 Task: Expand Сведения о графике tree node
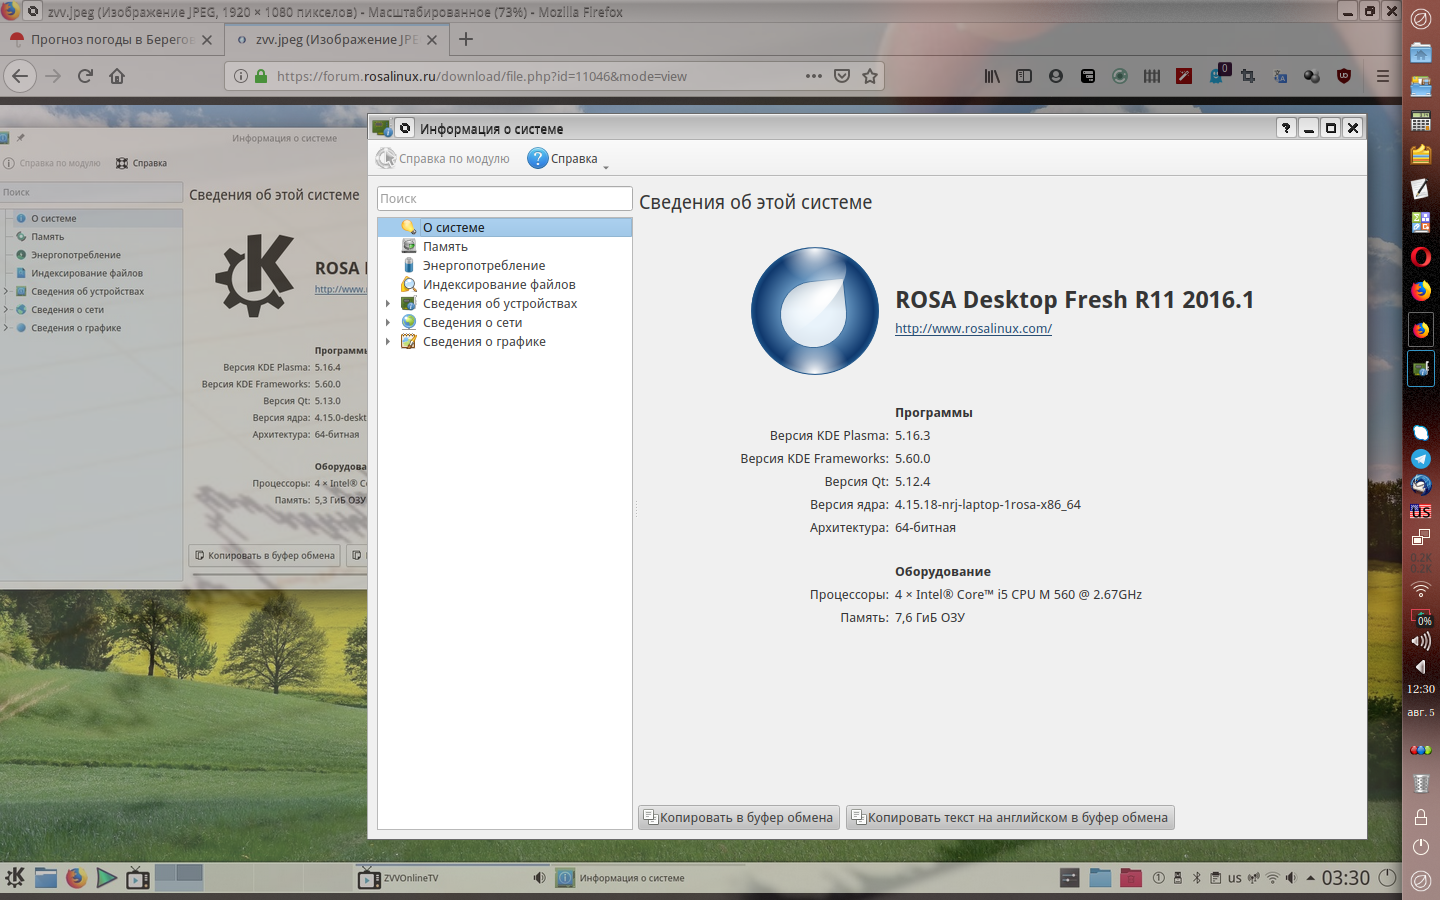tap(388, 341)
